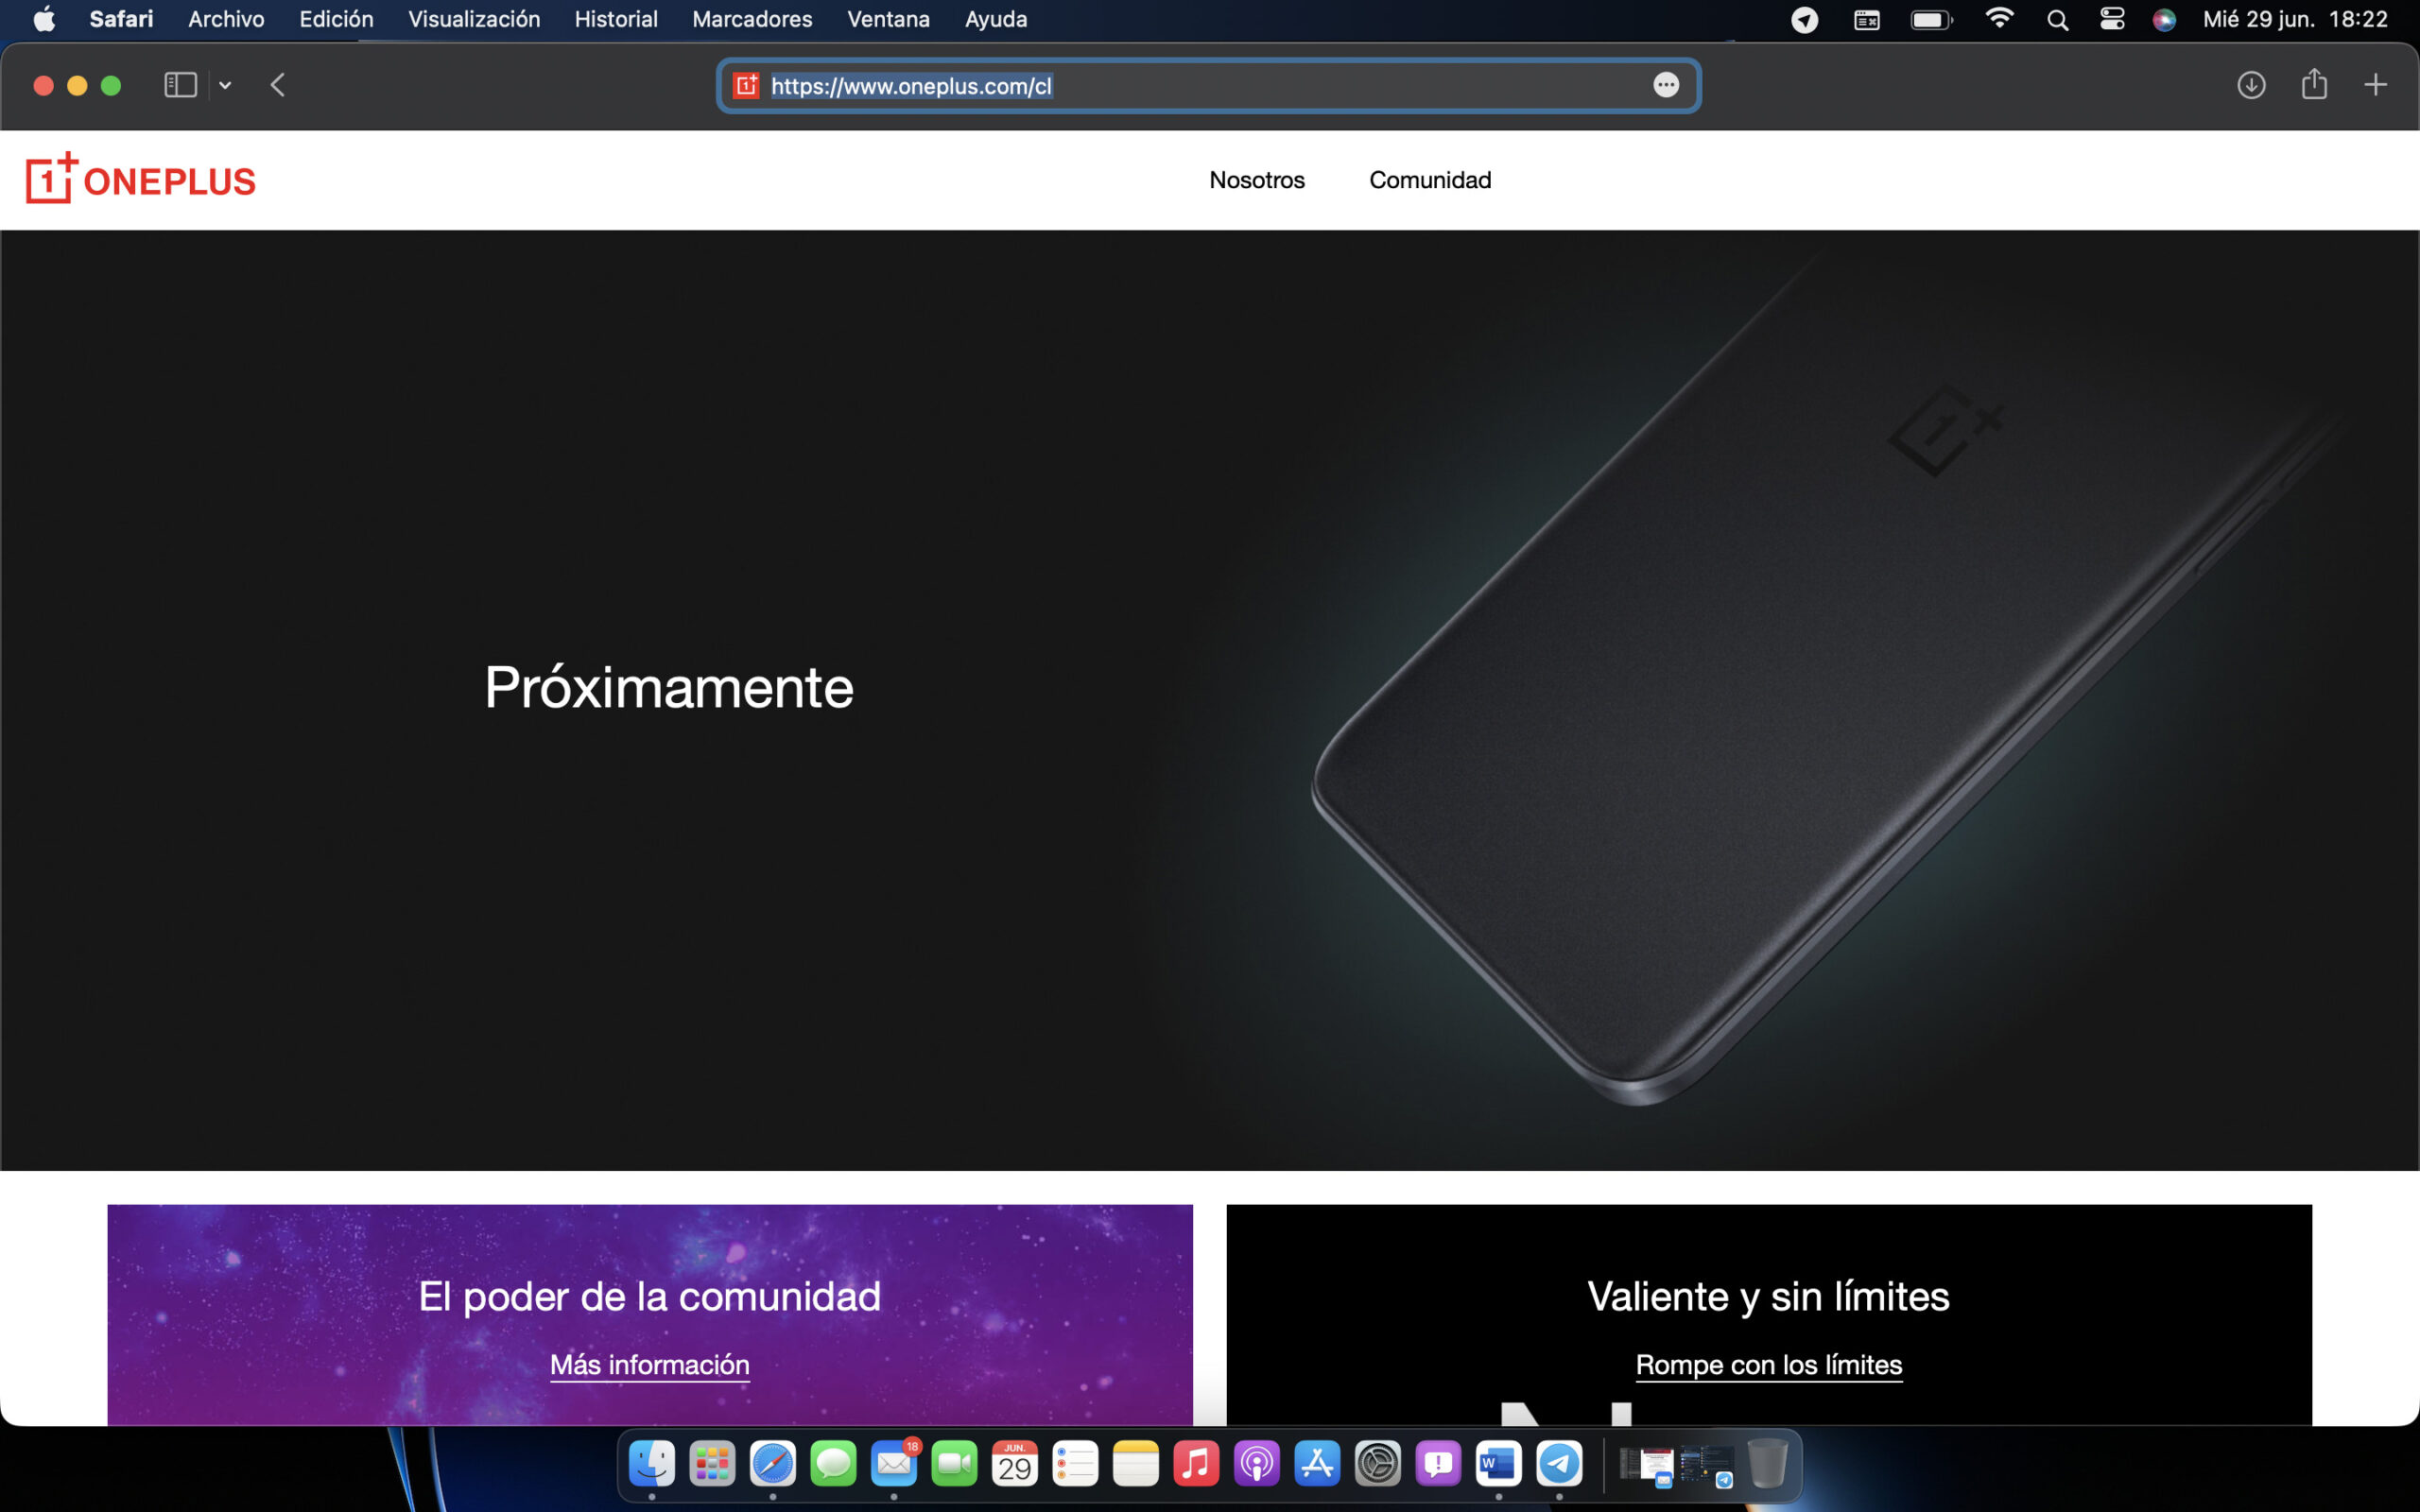Click the OnePlus favicon in address bar
Screen dimensions: 2420x1512
point(746,85)
